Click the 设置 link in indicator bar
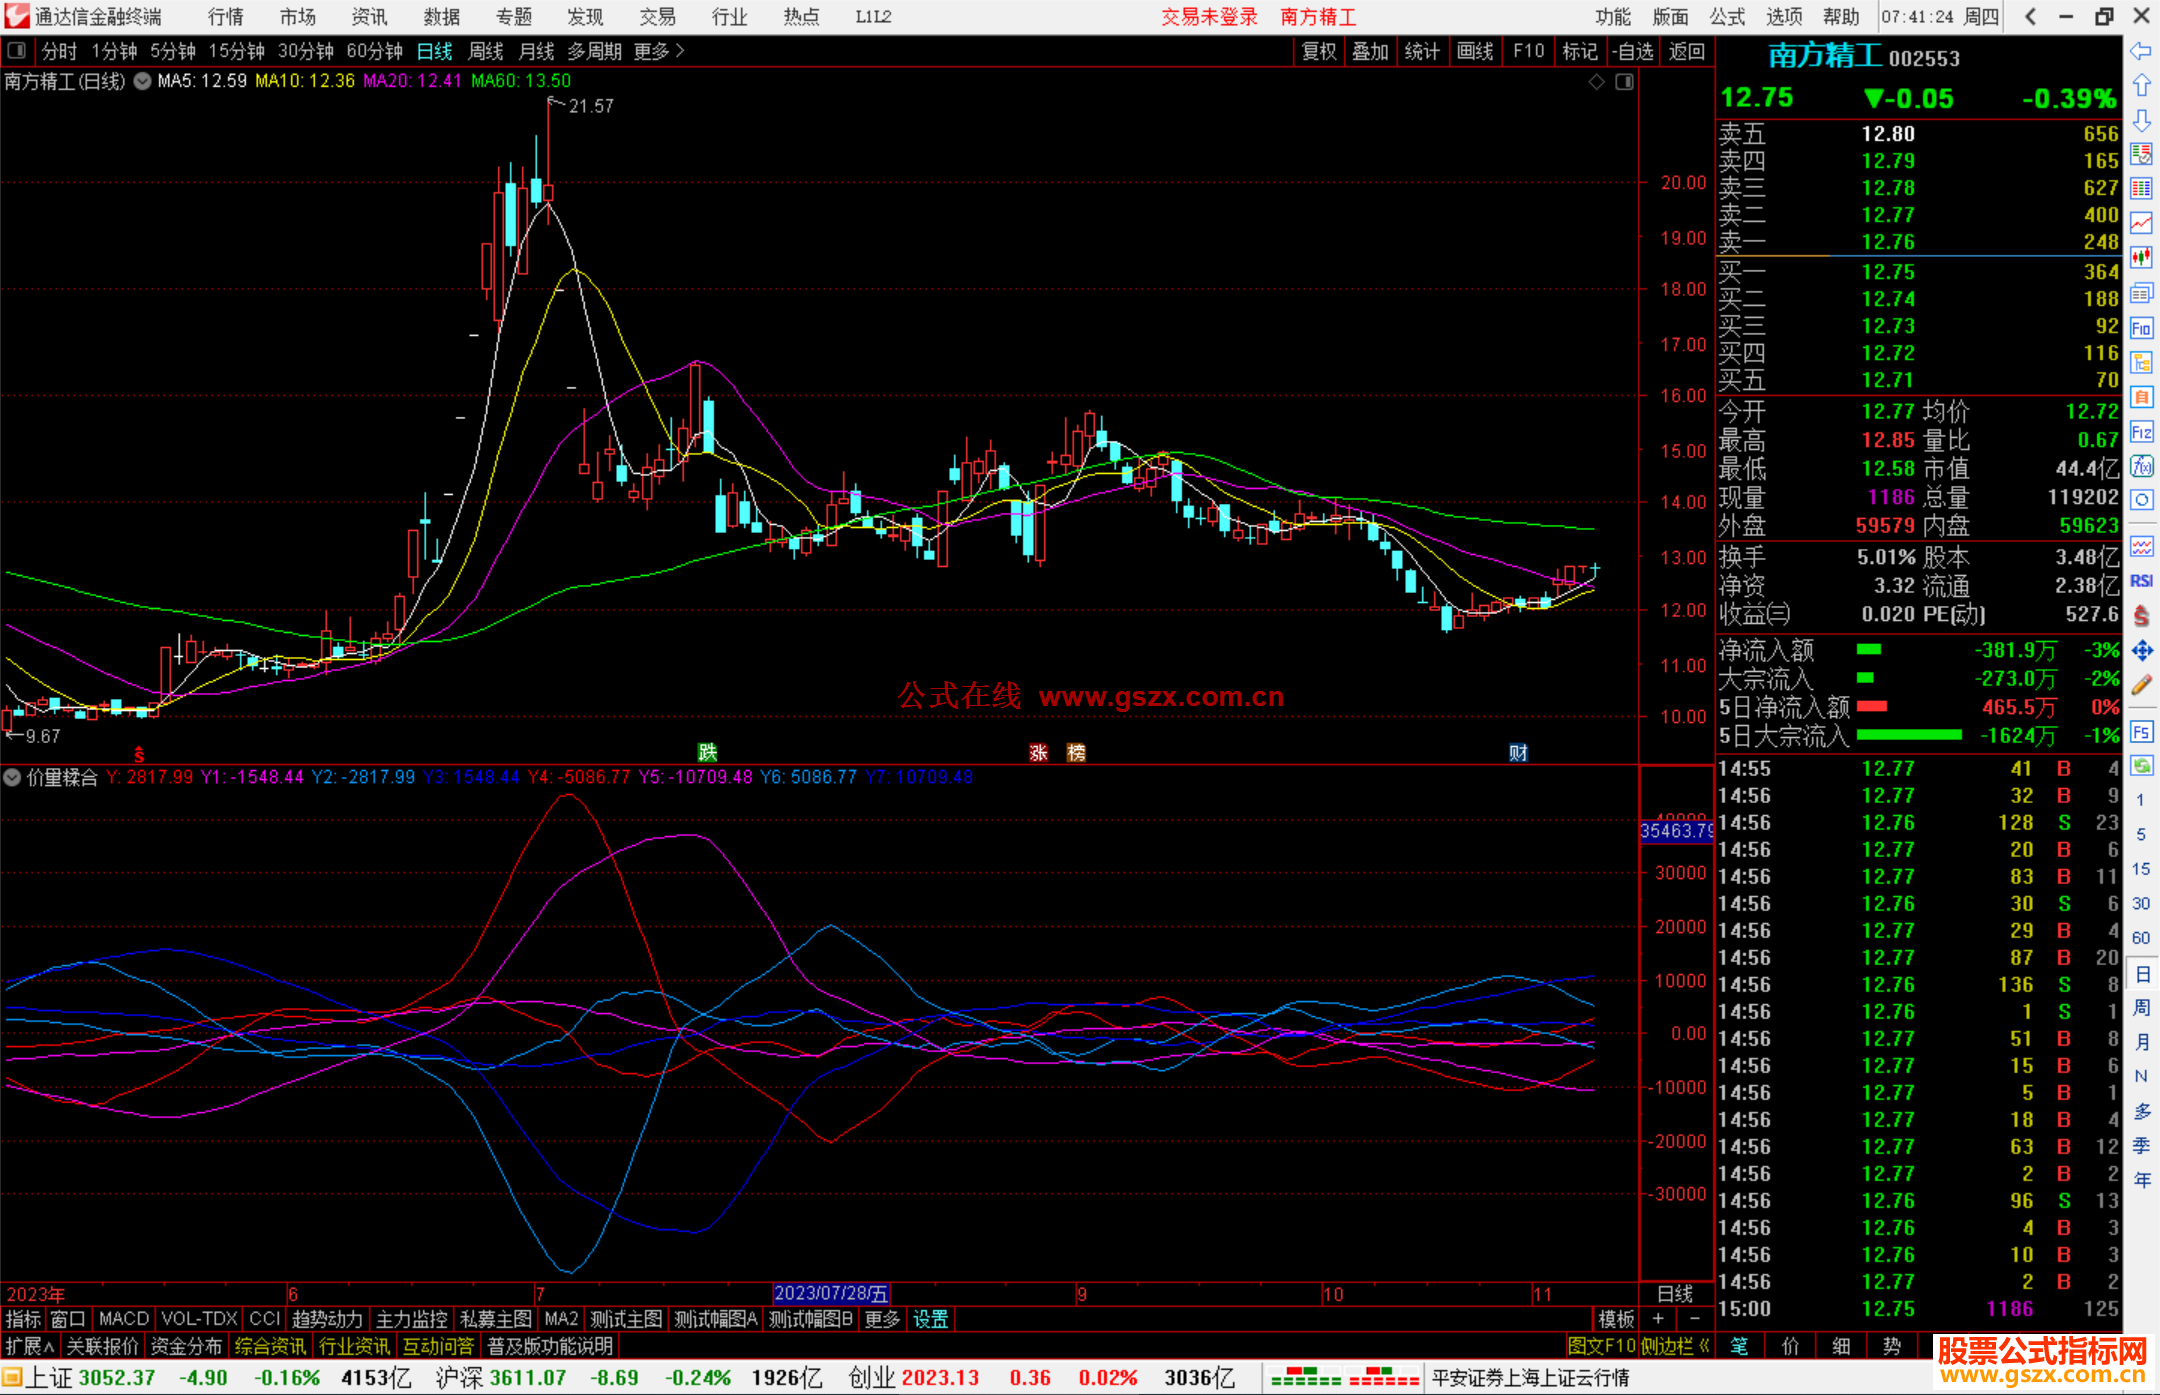2160x1395 pixels. pos(930,1319)
